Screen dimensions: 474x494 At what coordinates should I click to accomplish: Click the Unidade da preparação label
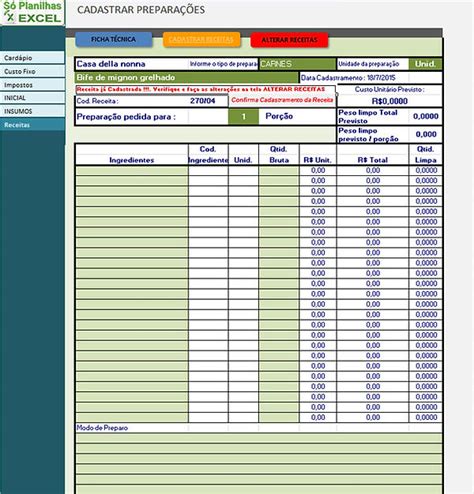click(369, 64)
